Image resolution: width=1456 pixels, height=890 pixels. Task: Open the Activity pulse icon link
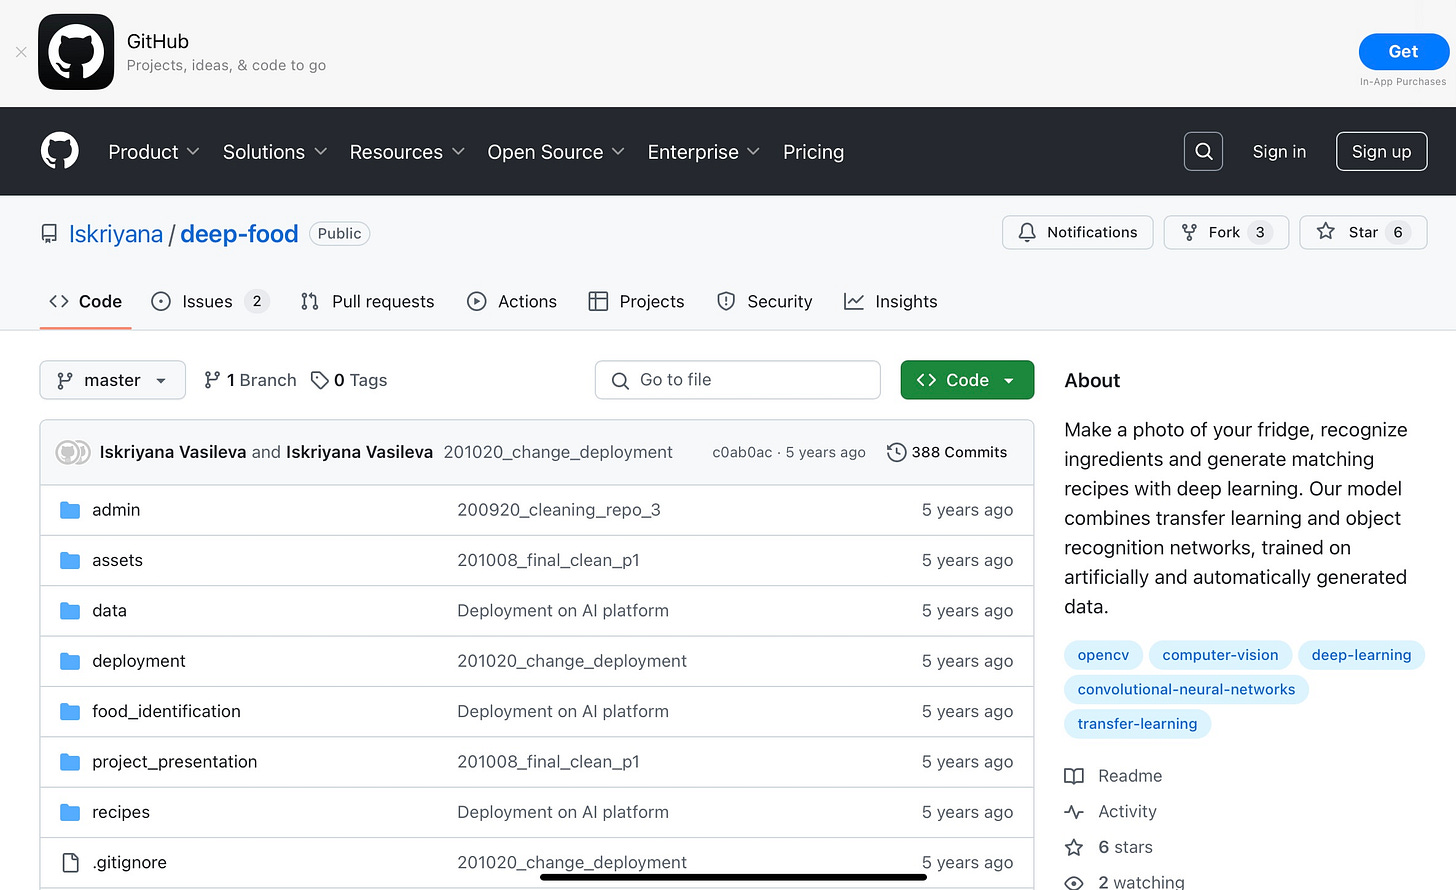click(x=1074, y=812)
